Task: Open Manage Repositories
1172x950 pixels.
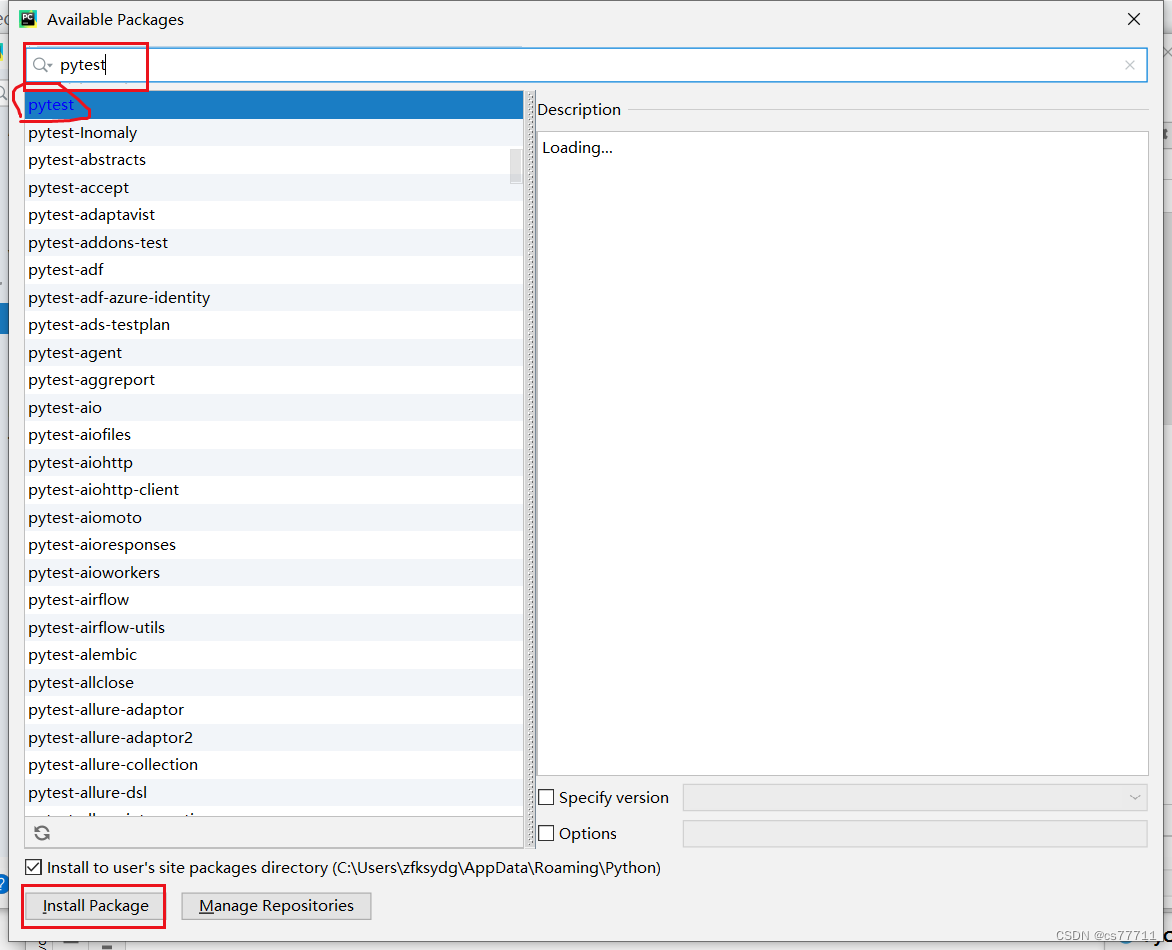Action: [276, 906]
